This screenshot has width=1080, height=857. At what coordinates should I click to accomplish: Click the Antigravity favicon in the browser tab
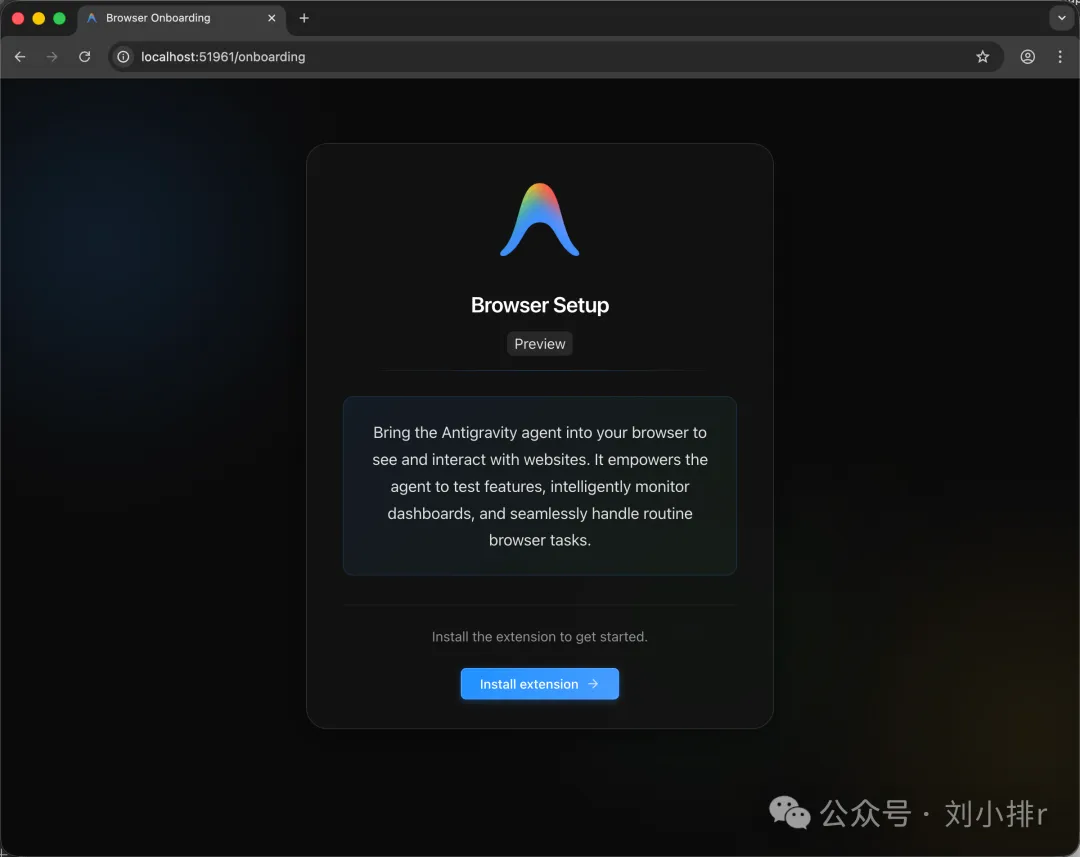point(90,18)
